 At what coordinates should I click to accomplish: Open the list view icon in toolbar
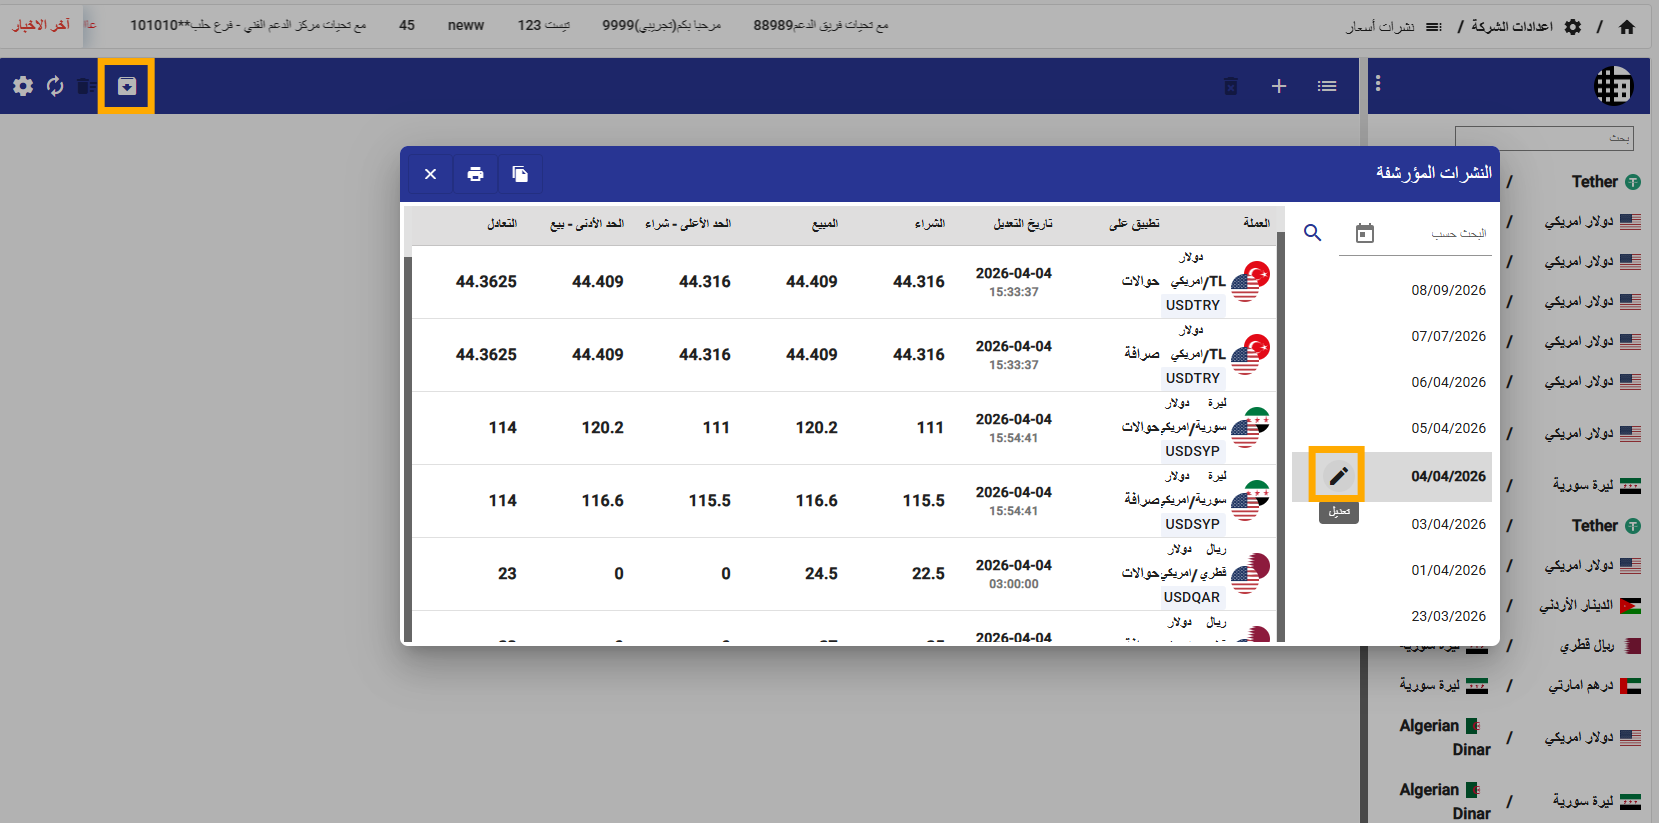coord(1327,86)
